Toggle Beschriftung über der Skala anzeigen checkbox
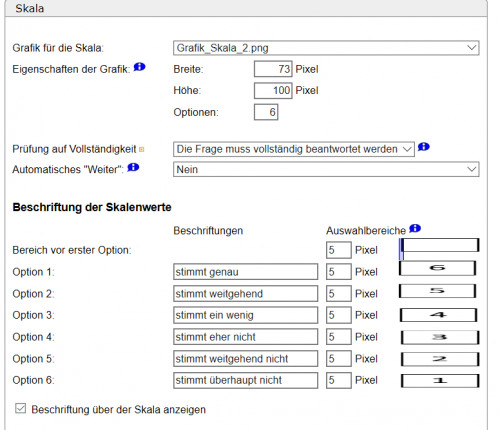This screenshot has width=500, height=430. [x=21, y=408]
